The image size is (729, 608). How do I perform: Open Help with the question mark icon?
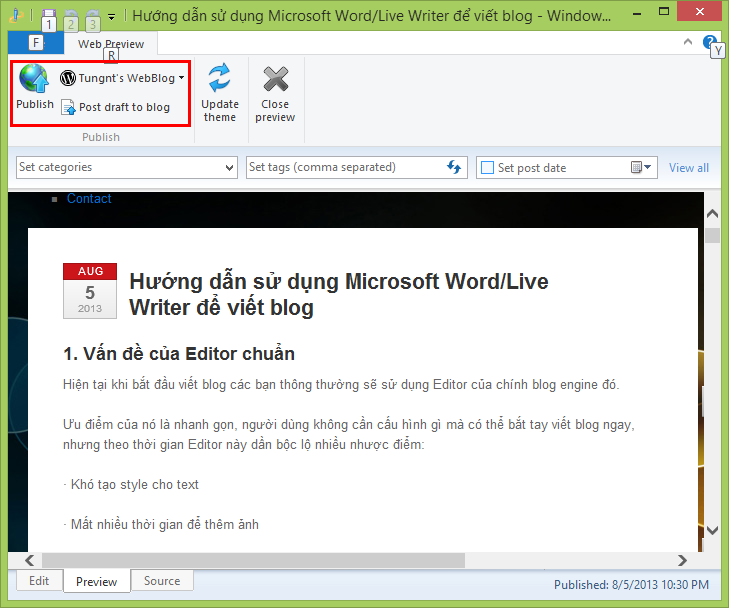(x=709, y=42)
